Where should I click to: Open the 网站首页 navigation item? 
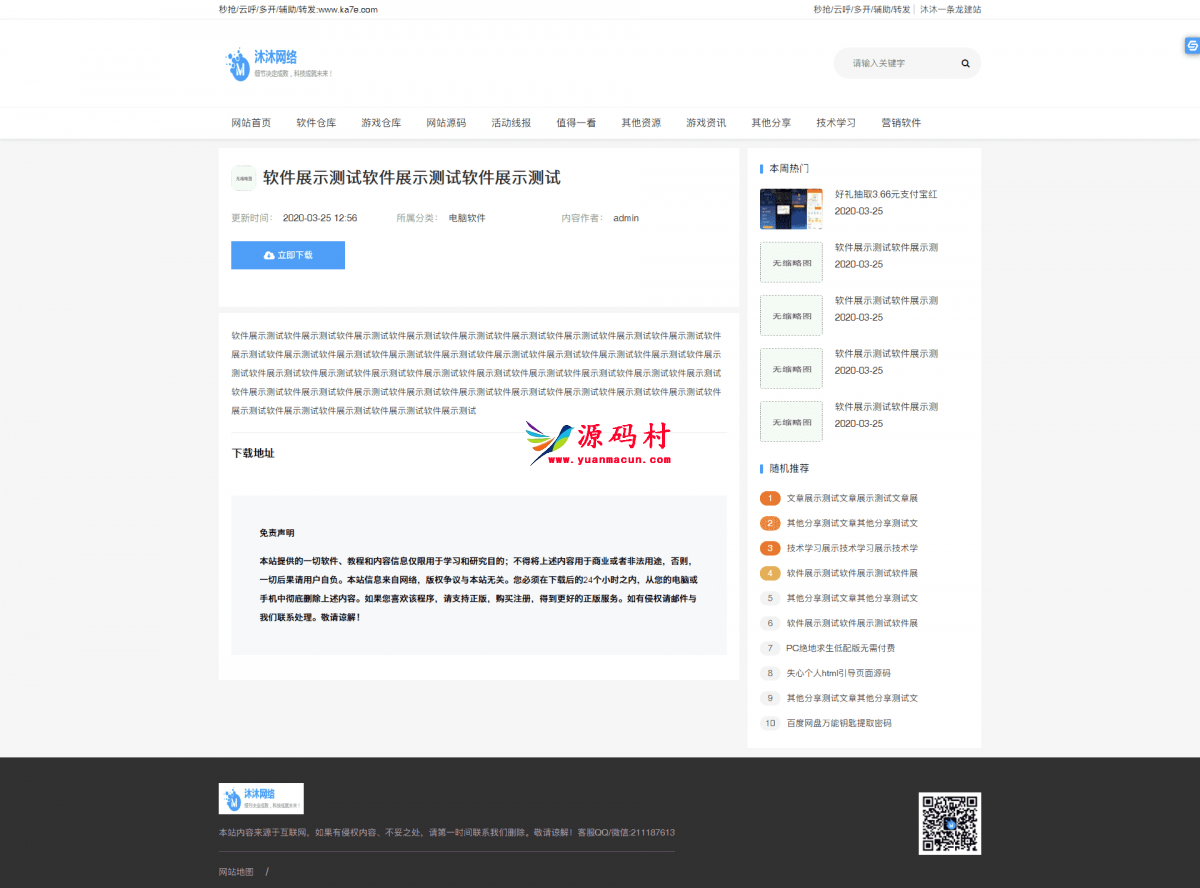coord(251,123)
